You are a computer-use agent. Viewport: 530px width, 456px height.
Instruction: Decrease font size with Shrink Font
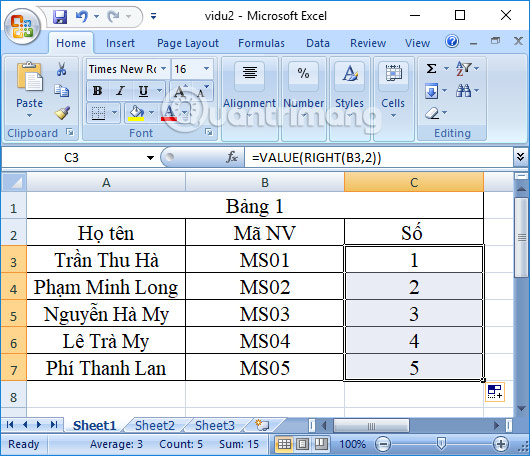tap(203, 91)
